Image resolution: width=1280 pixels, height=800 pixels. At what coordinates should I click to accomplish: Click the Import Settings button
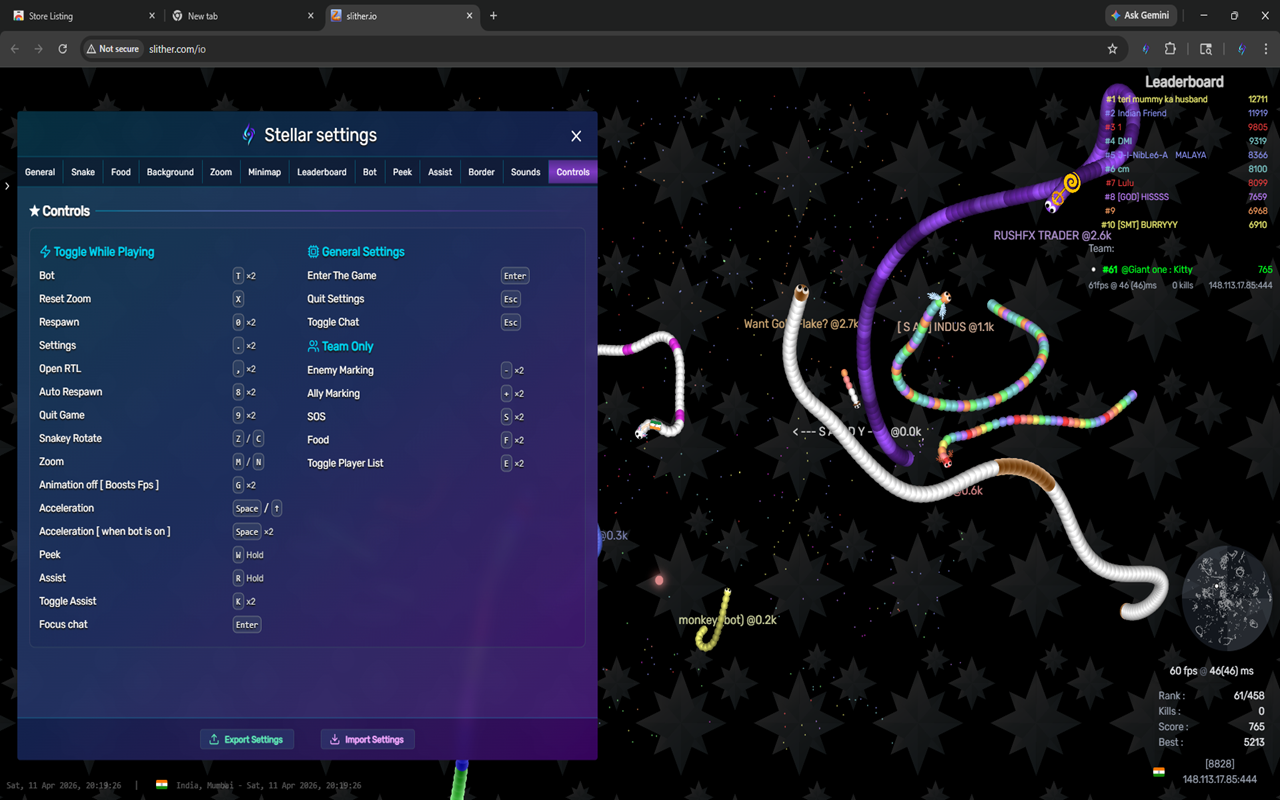[x=368, y=740]
